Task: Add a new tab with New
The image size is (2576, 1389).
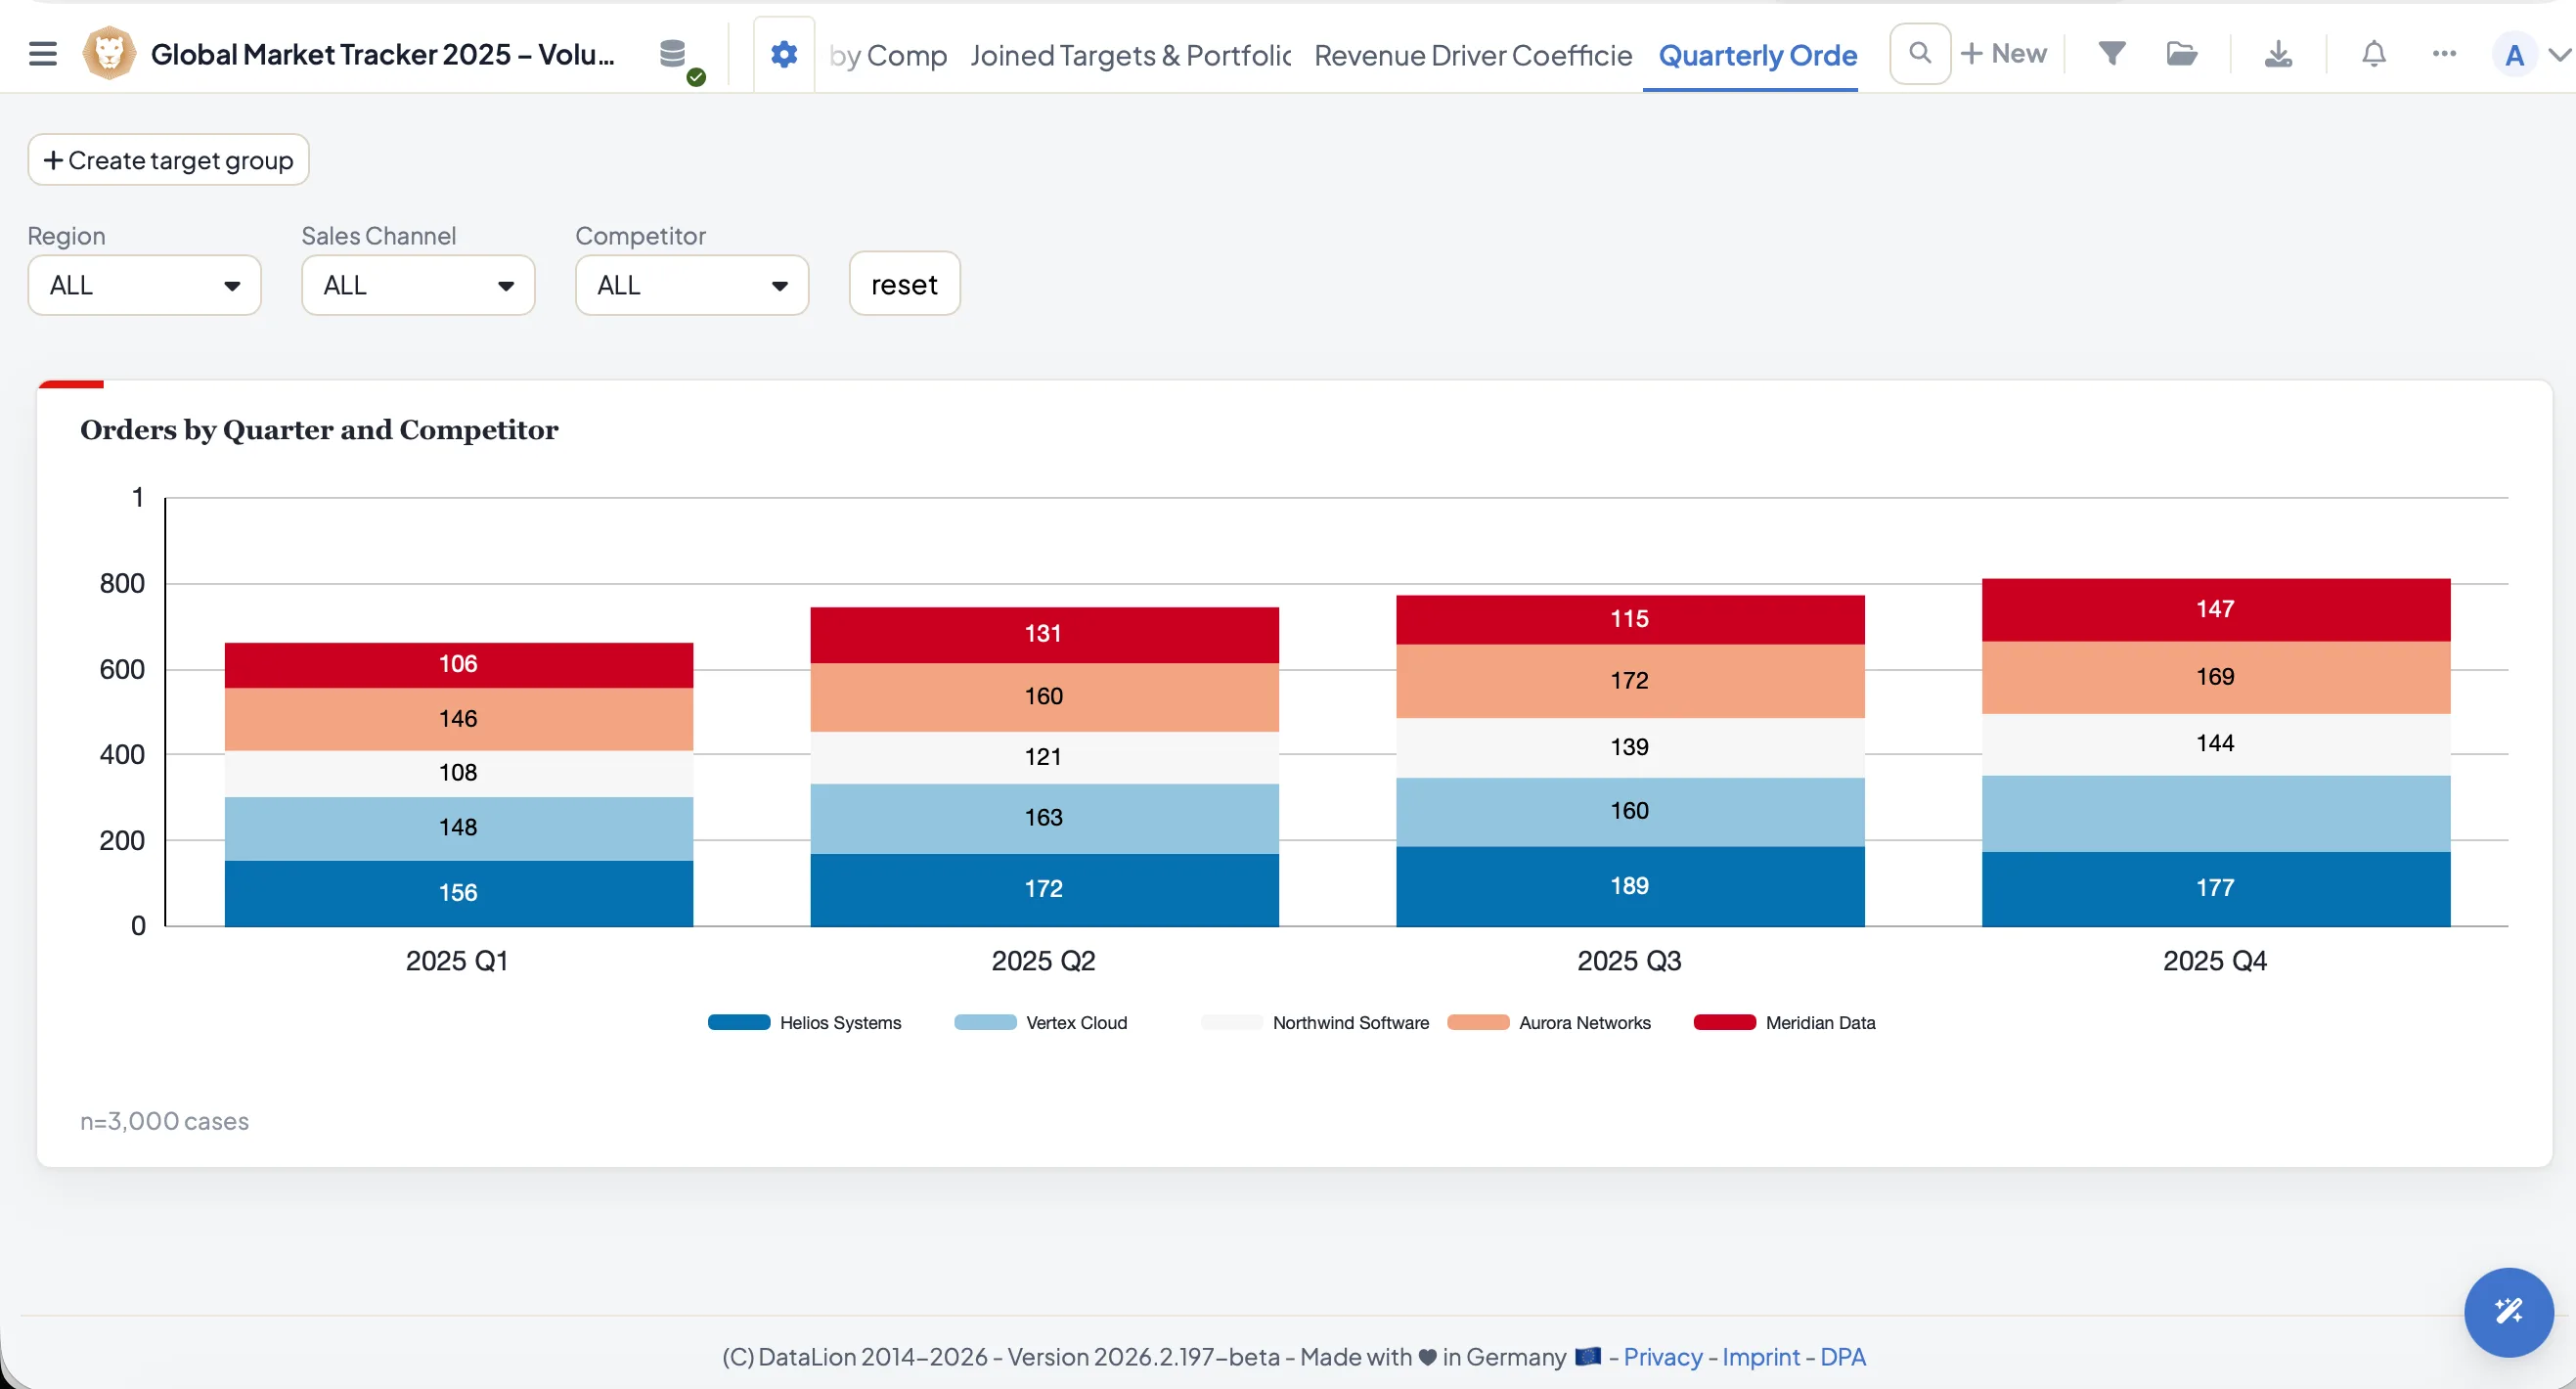Action: pos(2004,54)
